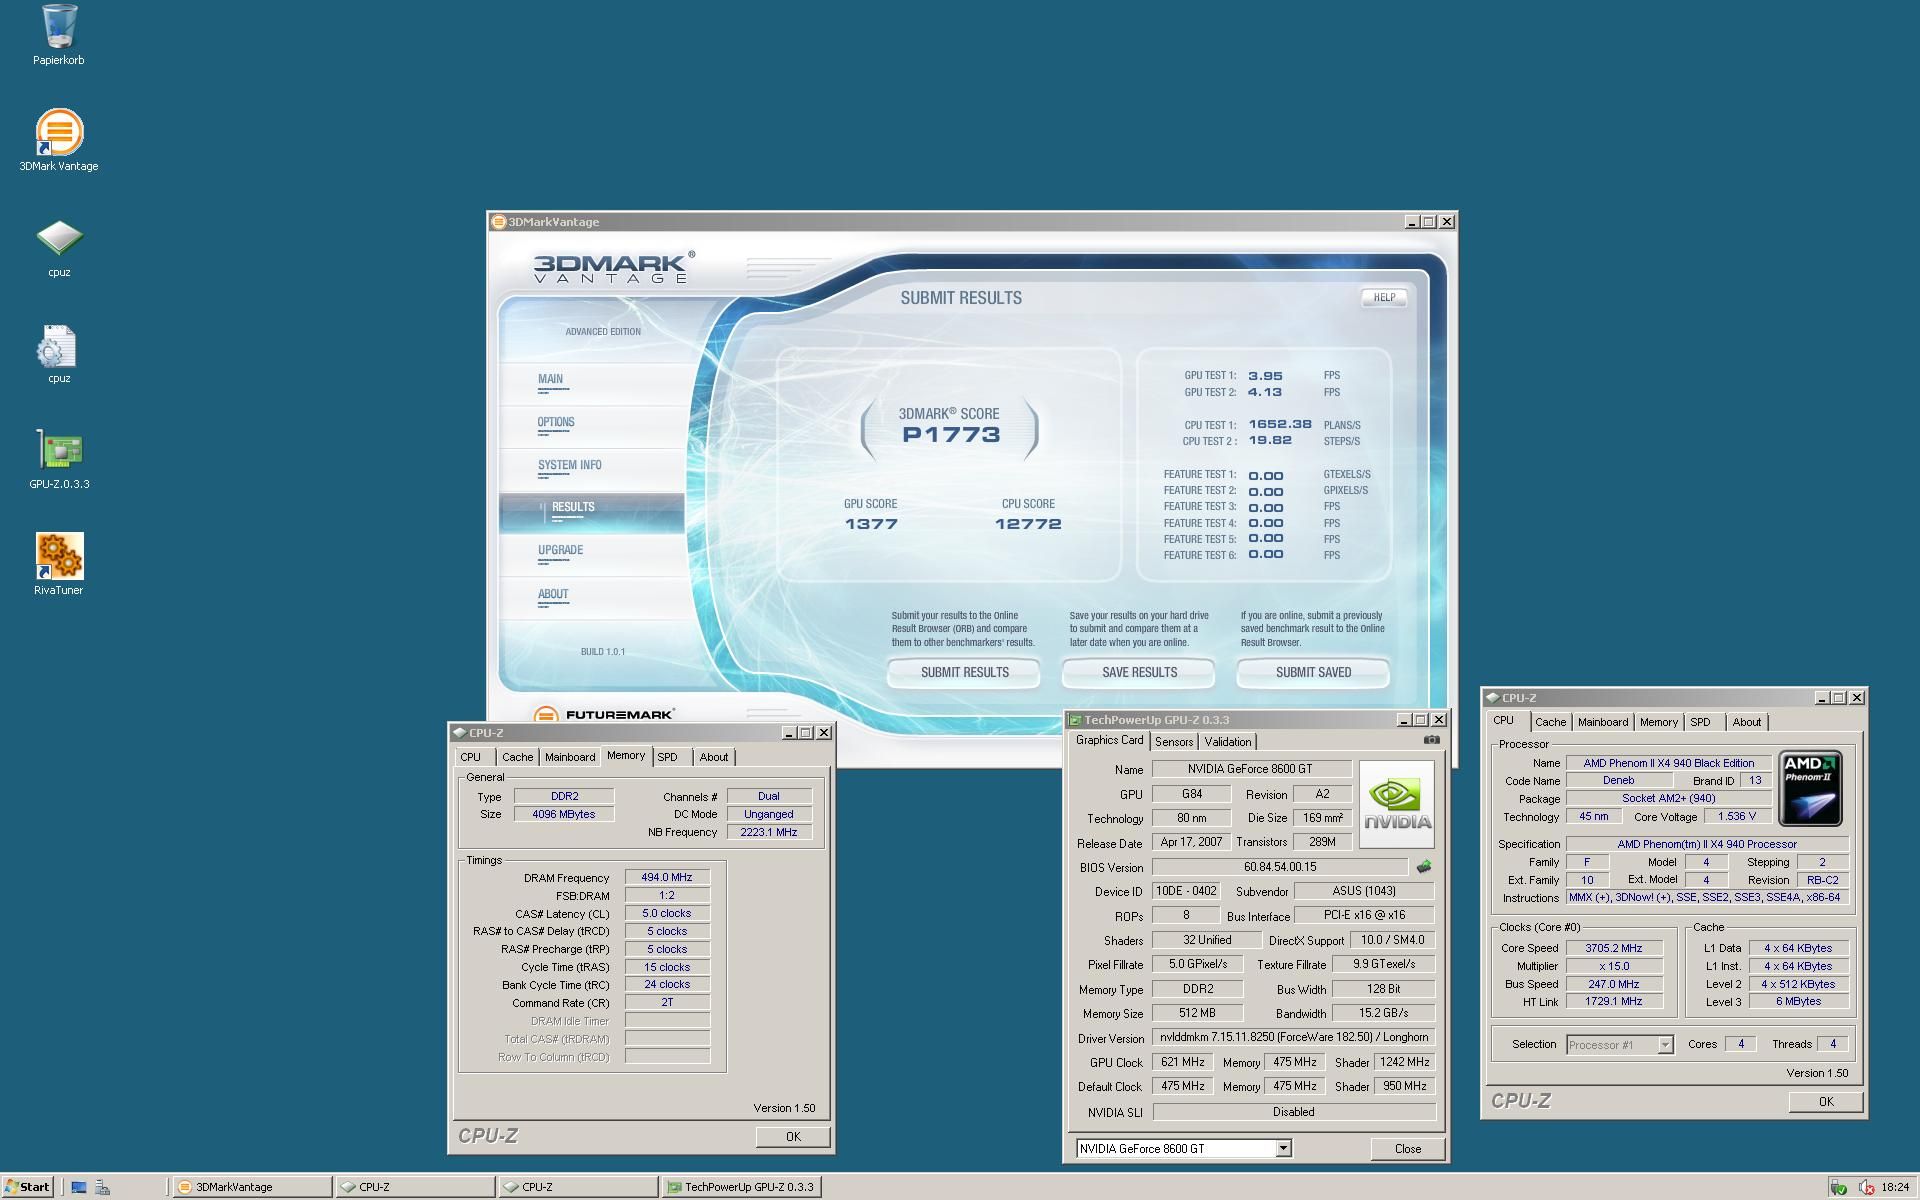Screen dimensions: 1920x1200
Task: Click OK in the CPU-Z Memory window
Action: click(793, 1137)
